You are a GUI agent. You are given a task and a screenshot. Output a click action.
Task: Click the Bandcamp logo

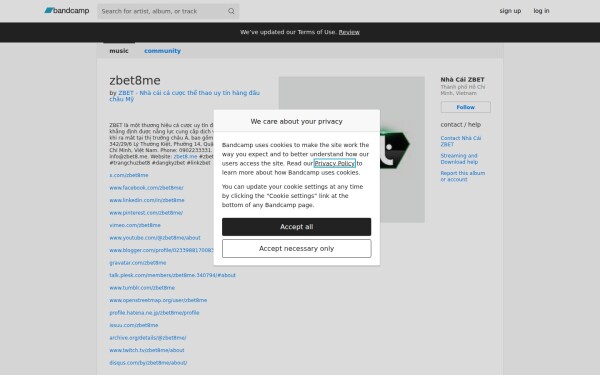tap(67, 11)
